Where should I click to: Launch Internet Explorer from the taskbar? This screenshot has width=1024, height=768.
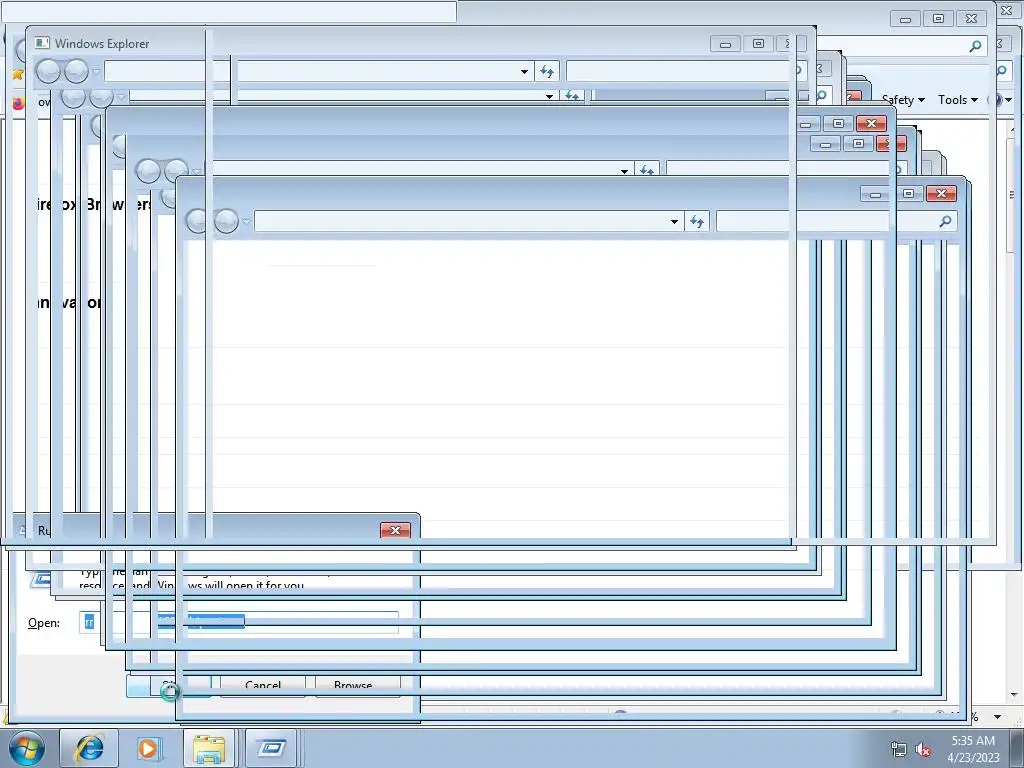pos(89,748)
